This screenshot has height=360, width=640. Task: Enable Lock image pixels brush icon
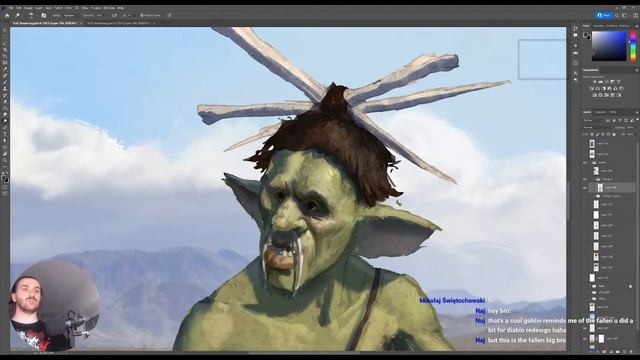click(598, 134)
